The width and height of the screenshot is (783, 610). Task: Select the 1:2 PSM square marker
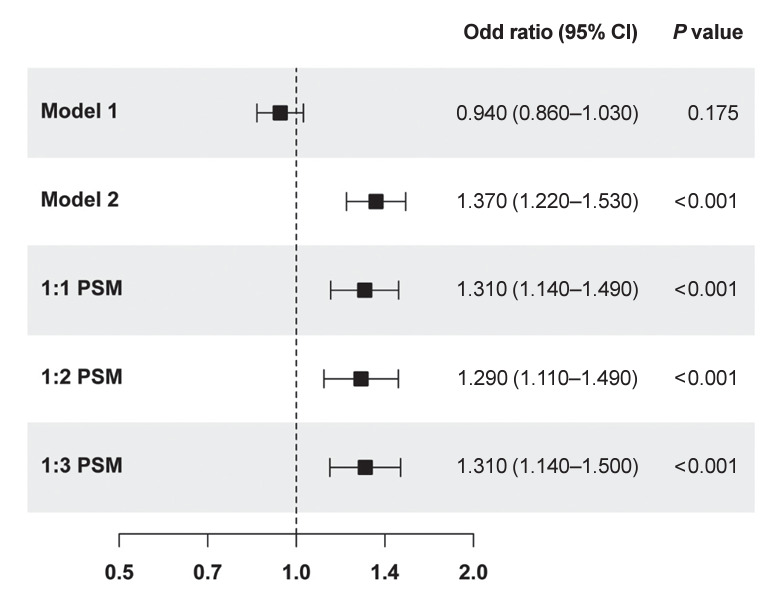click(361, 379)
